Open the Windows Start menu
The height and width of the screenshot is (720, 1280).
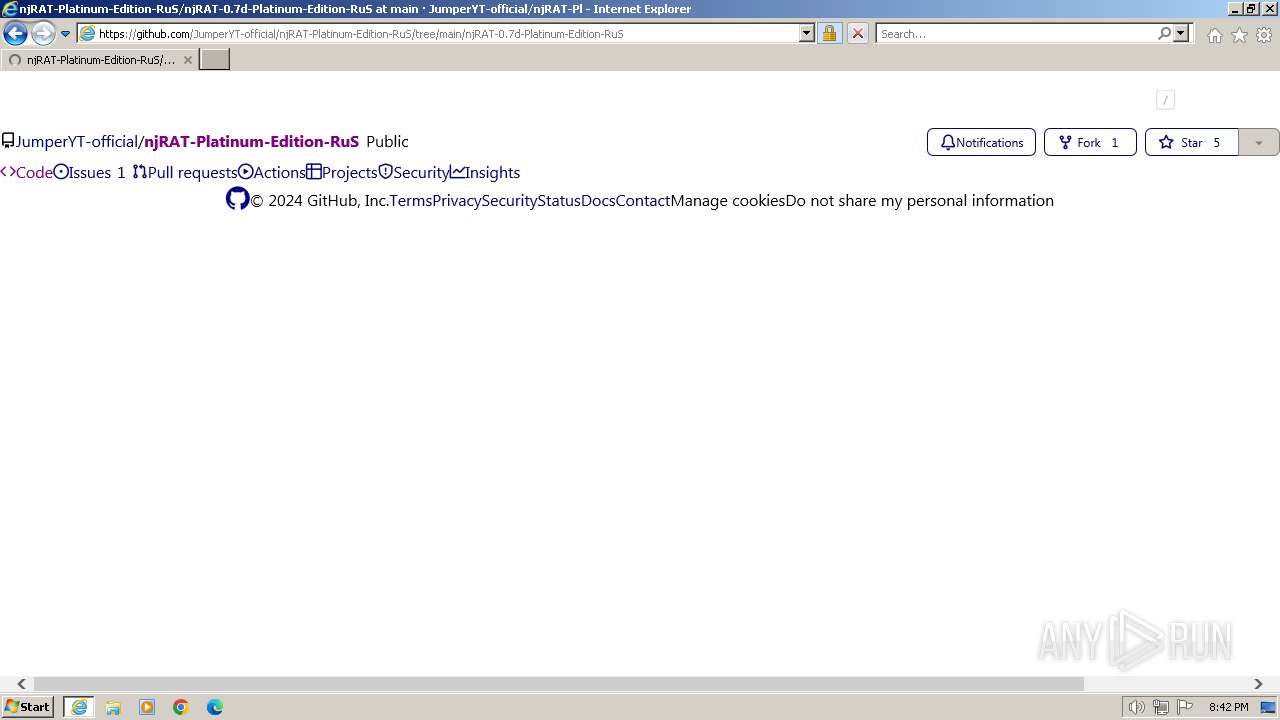(27, 707)
